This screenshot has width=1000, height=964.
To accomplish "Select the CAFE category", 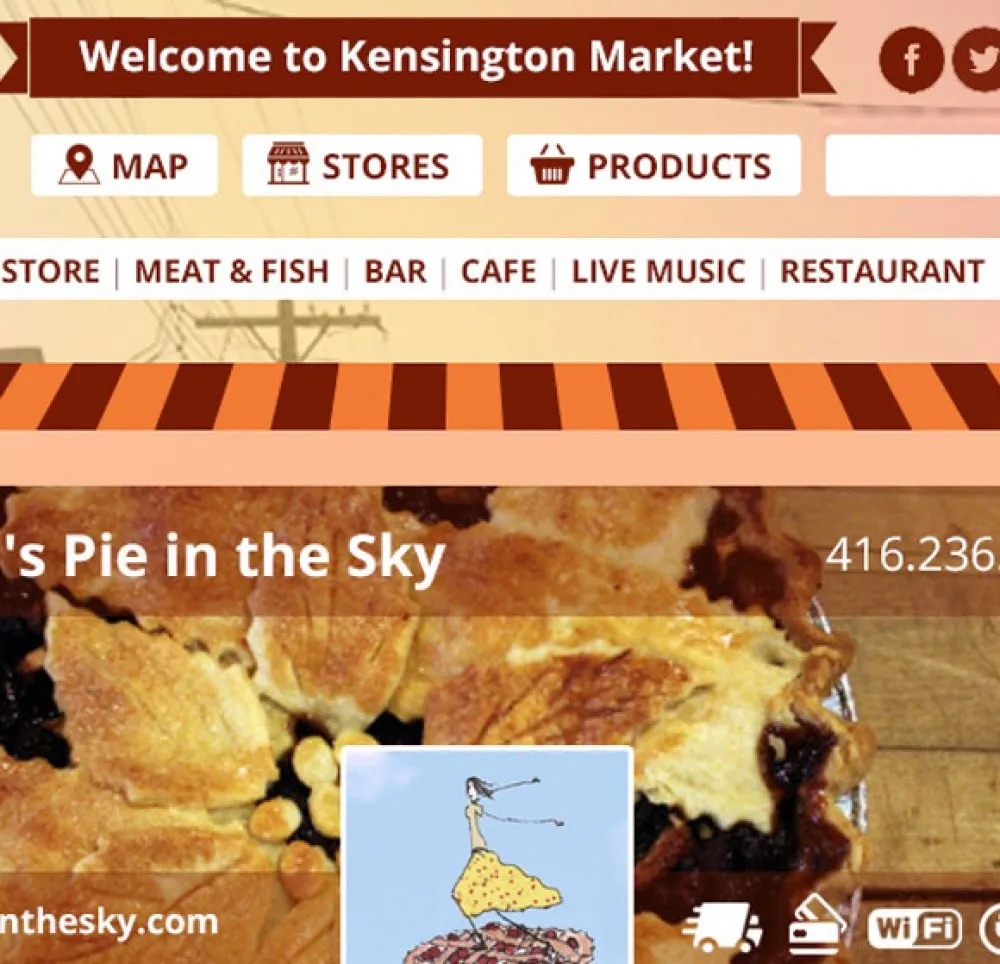I will point(499,271).
